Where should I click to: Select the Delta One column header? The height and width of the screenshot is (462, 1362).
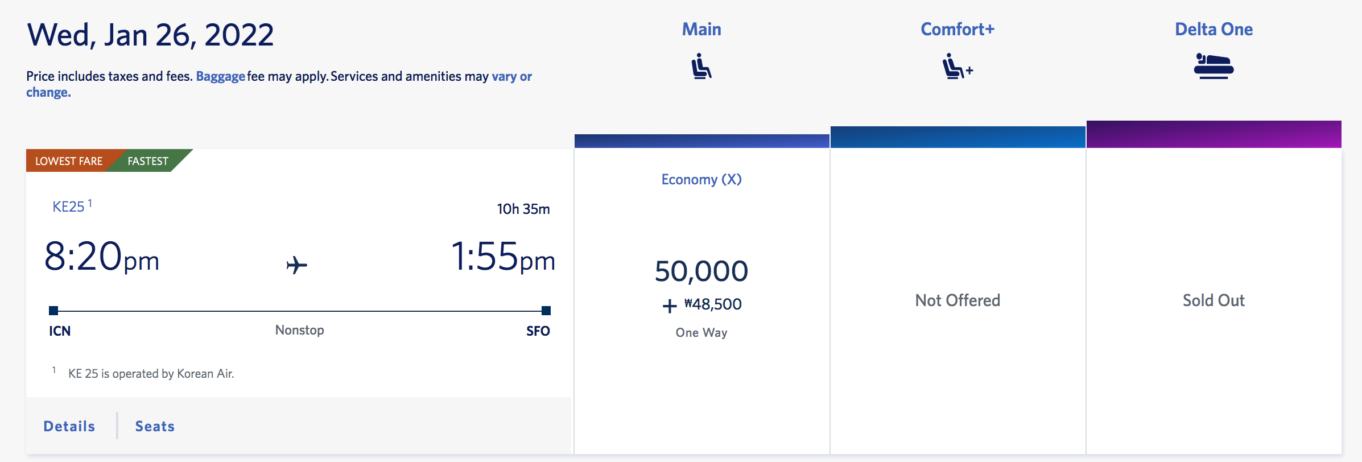(x=1214, y=29)
